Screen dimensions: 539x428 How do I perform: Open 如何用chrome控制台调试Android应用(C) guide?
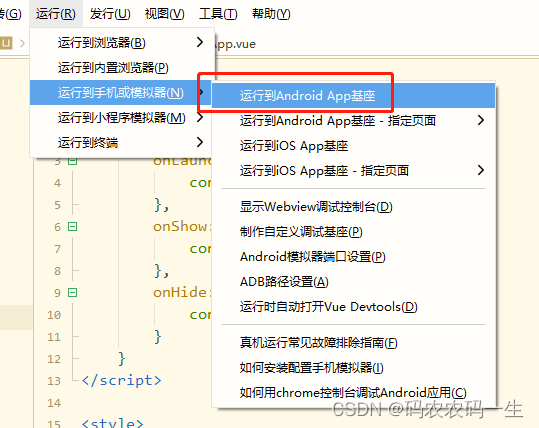tap(353, 392)
